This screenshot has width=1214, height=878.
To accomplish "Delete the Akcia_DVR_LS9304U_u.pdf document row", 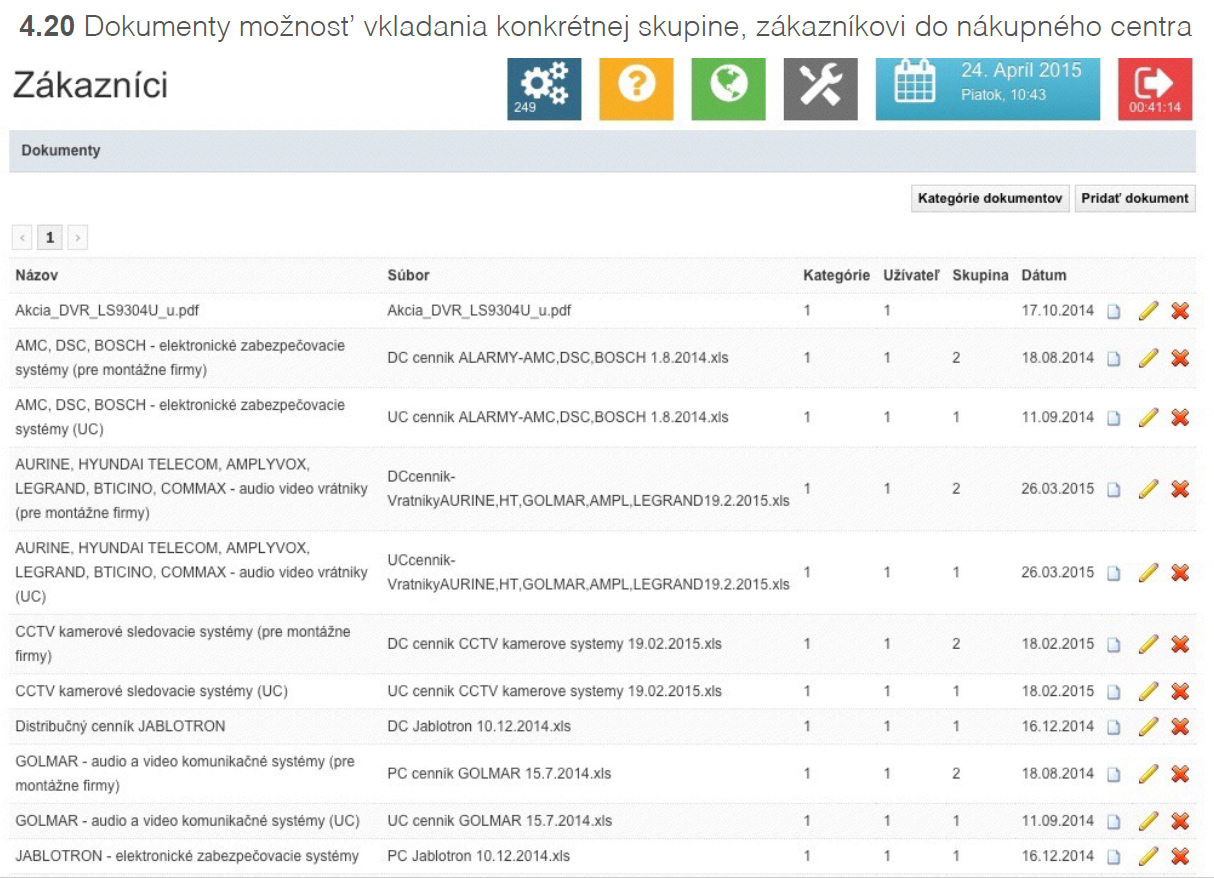I will [1180, 311].
